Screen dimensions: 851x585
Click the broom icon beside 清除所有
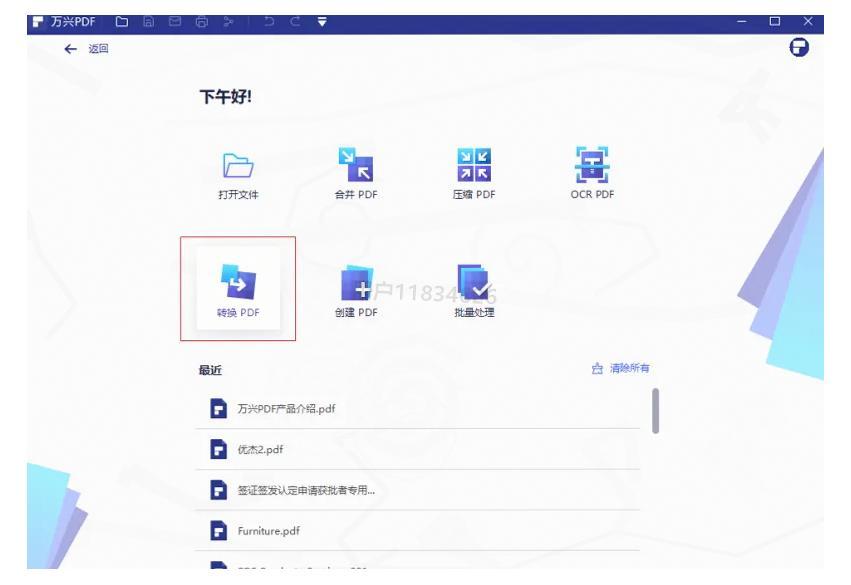597,368
